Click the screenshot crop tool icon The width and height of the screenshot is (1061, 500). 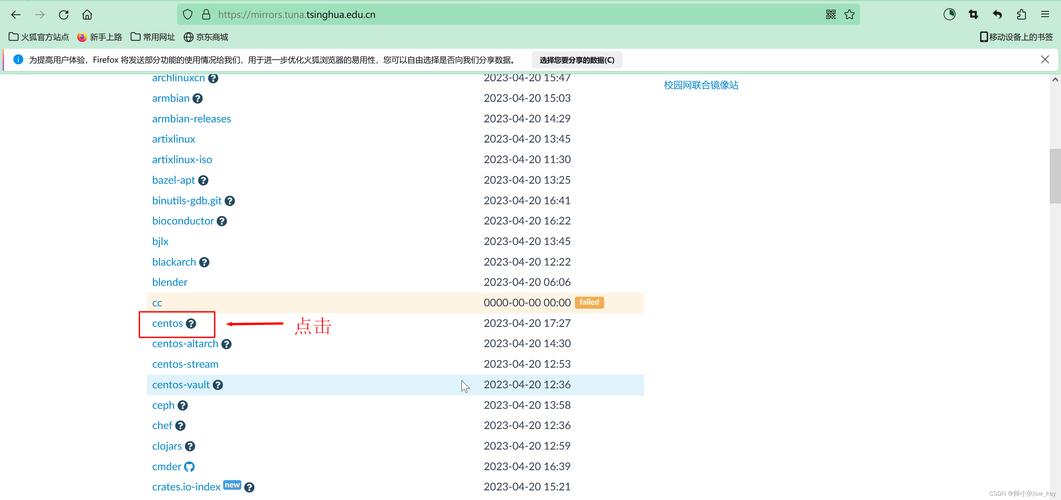(x=974, y=14)
